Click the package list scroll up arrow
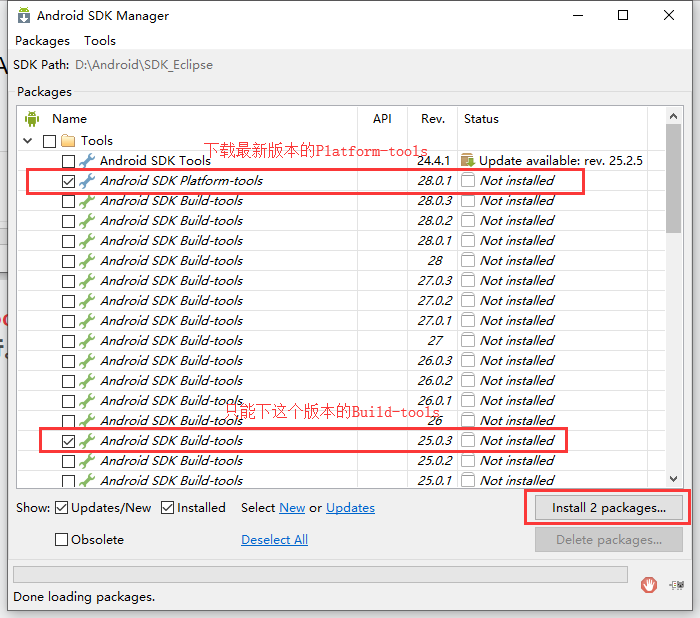Screen dimensions: 700x618 [x=674, y=116]
